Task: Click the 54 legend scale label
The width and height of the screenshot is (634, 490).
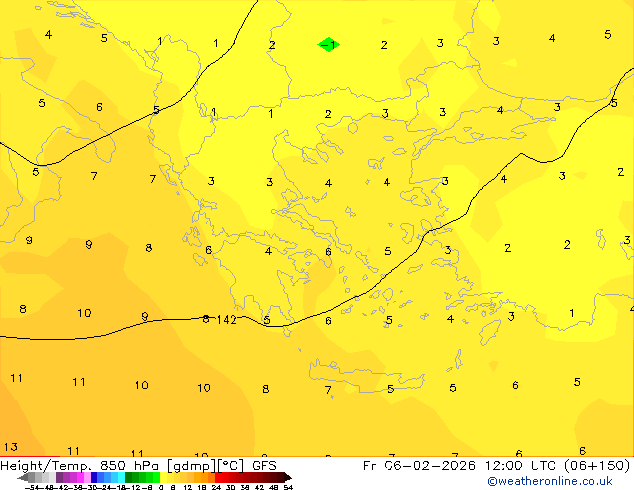Action: pyautogui.click(x=288, y=487)
